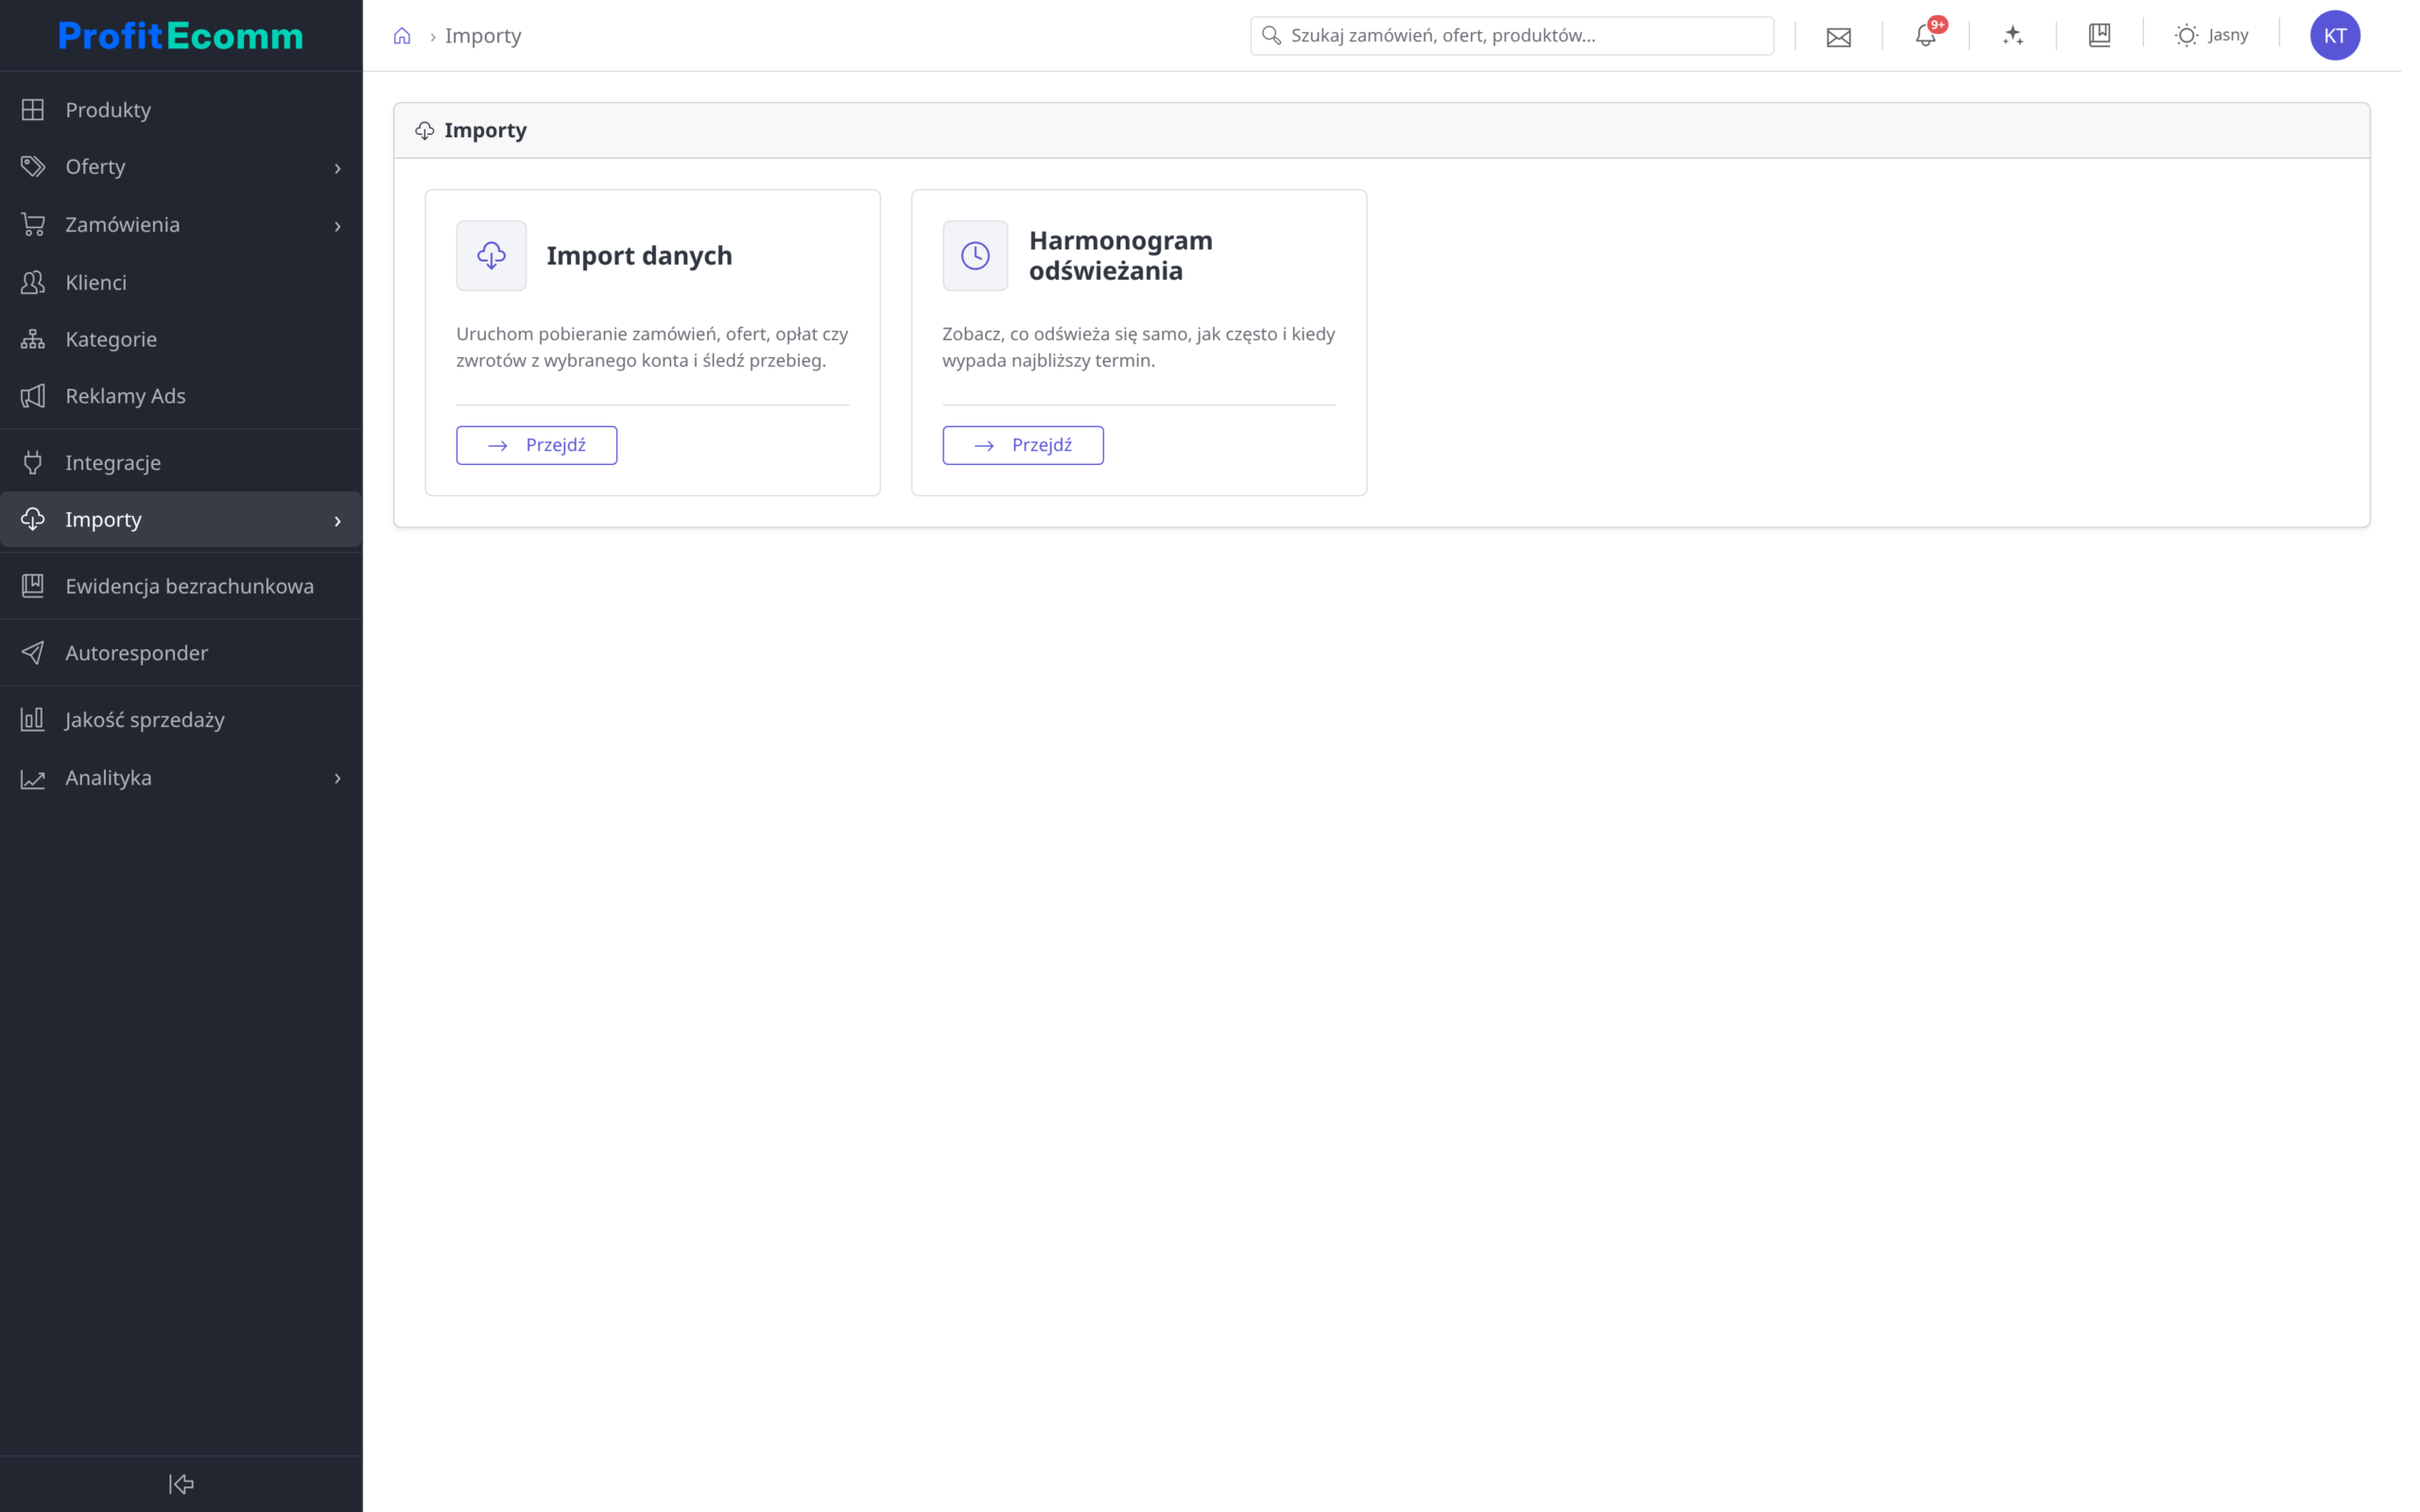The width and height of the screenshot is (2420, 1512).
Task: Click the Kategorie hierarchy icon
Action: (x=33, y=339)
